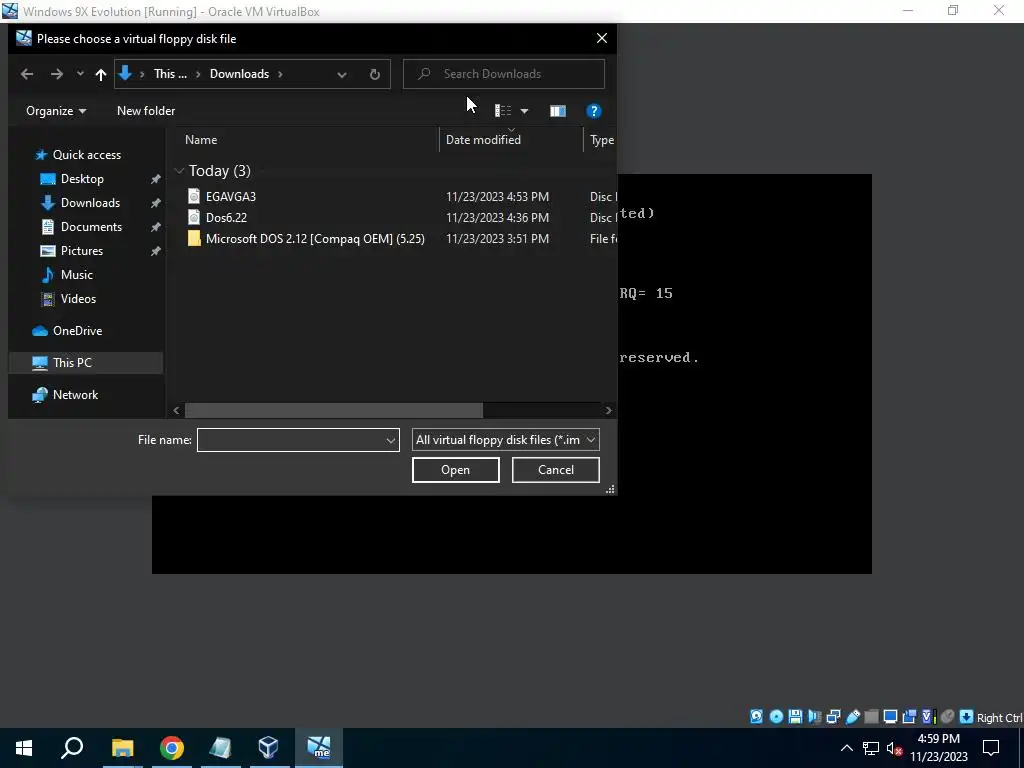The height and width of the screenshot is (768, 1024).
Task: Click the Open button
Action: pos(455,470)
